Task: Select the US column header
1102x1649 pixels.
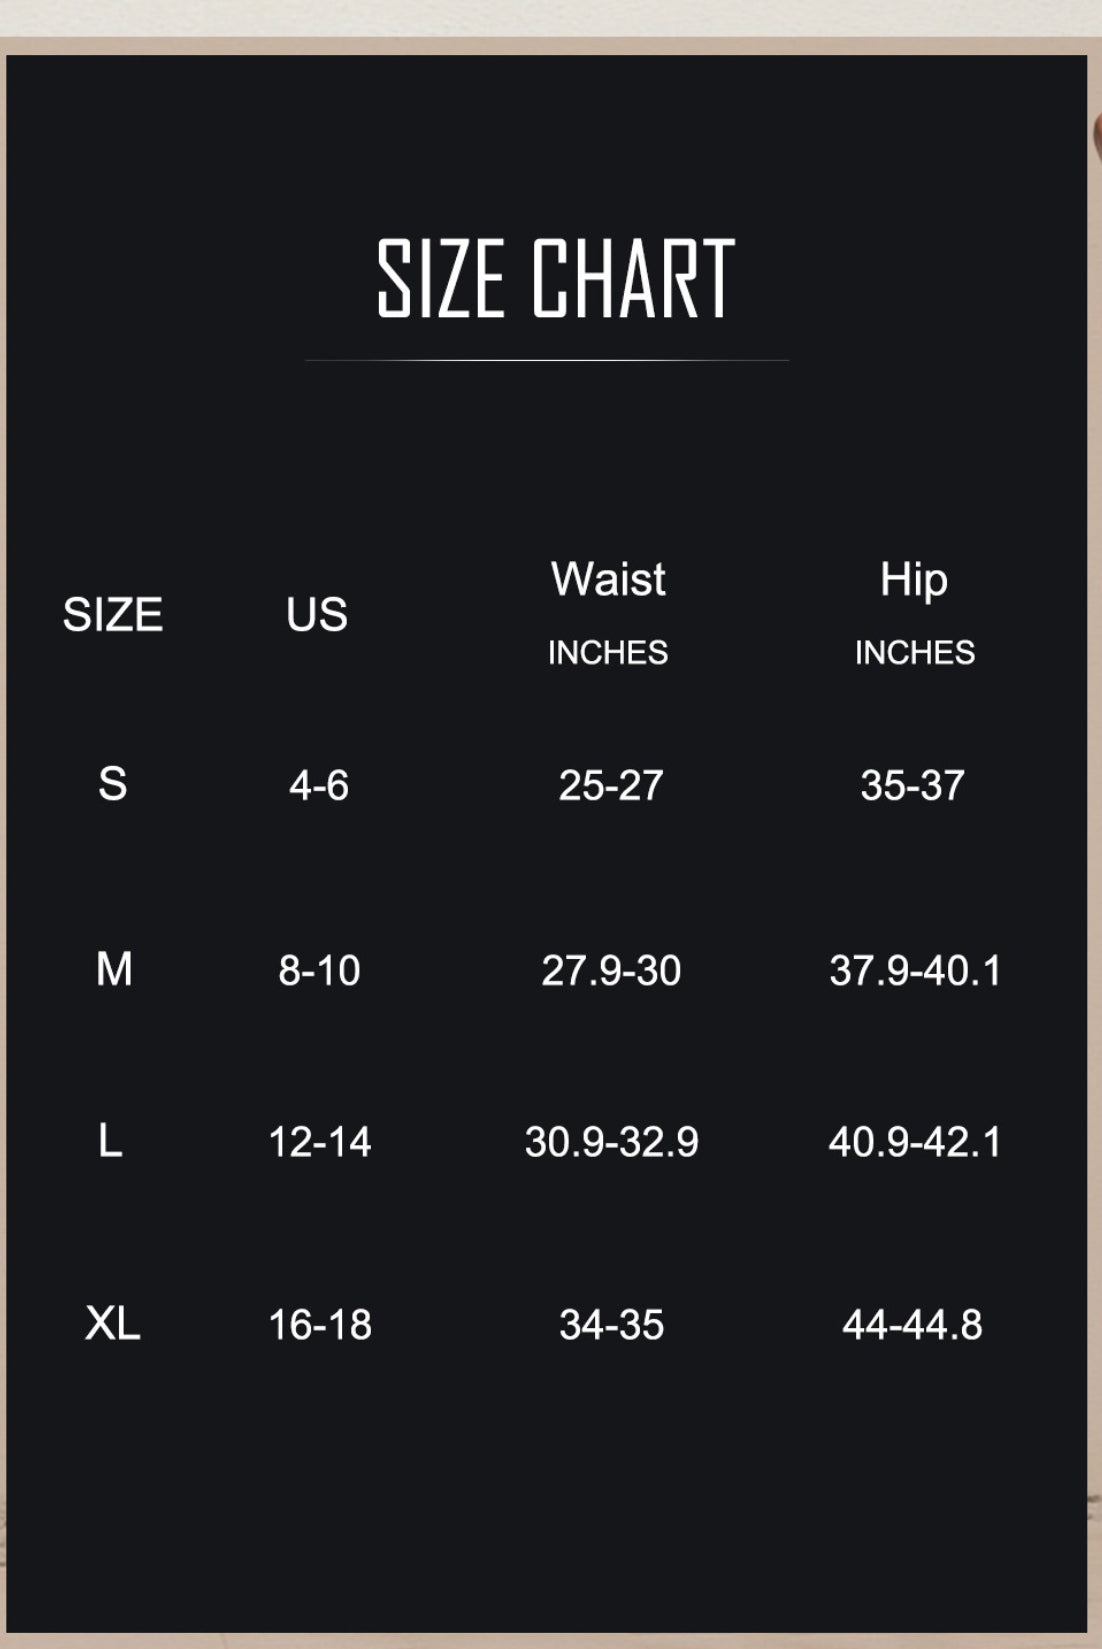Action: 317,614
